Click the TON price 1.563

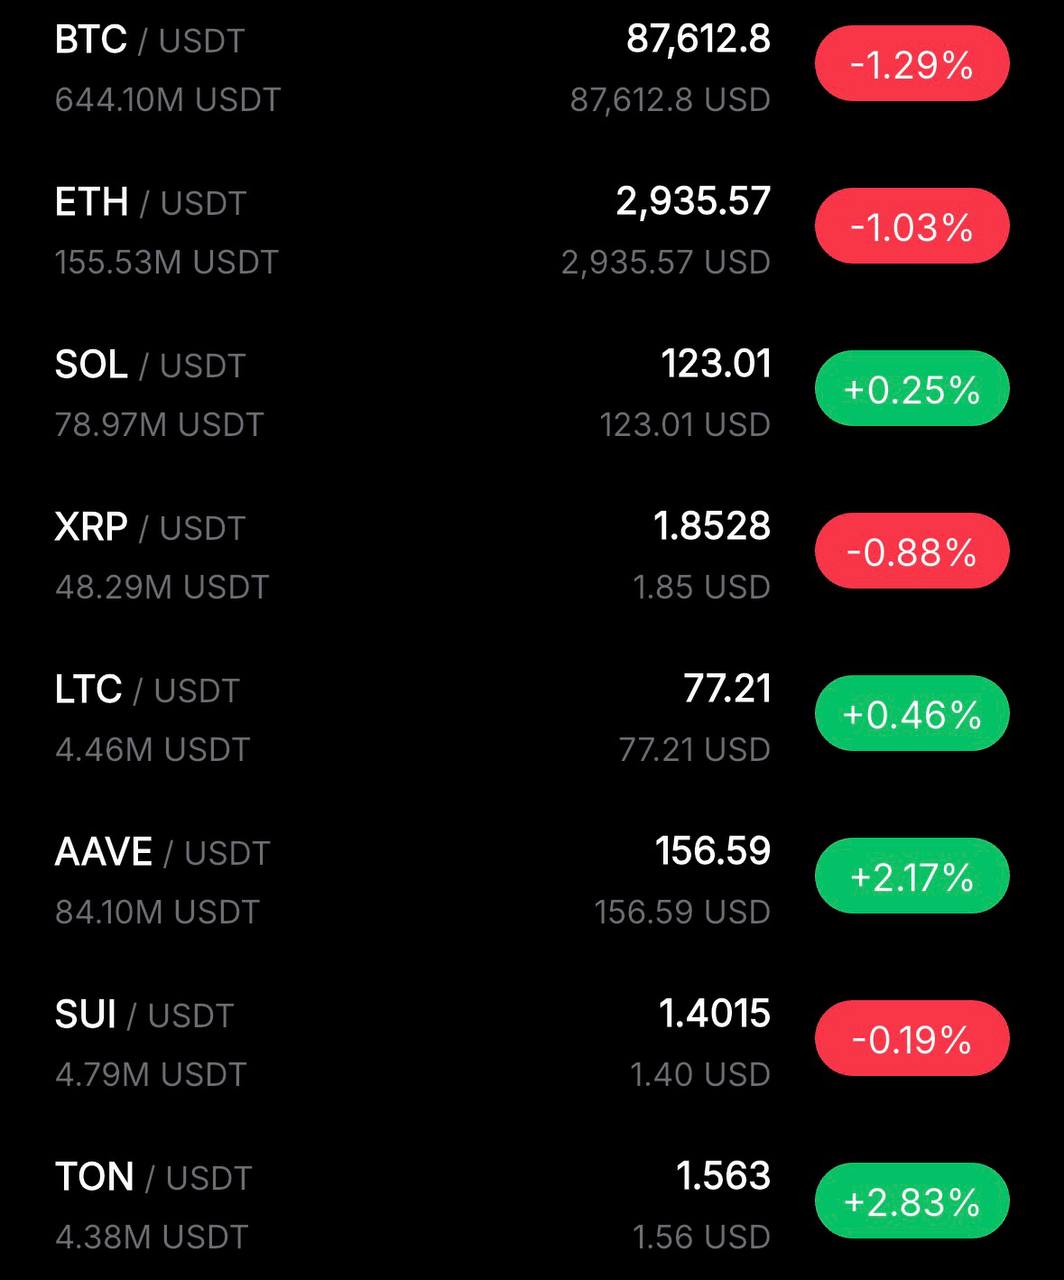click(x=723, y=1176)
